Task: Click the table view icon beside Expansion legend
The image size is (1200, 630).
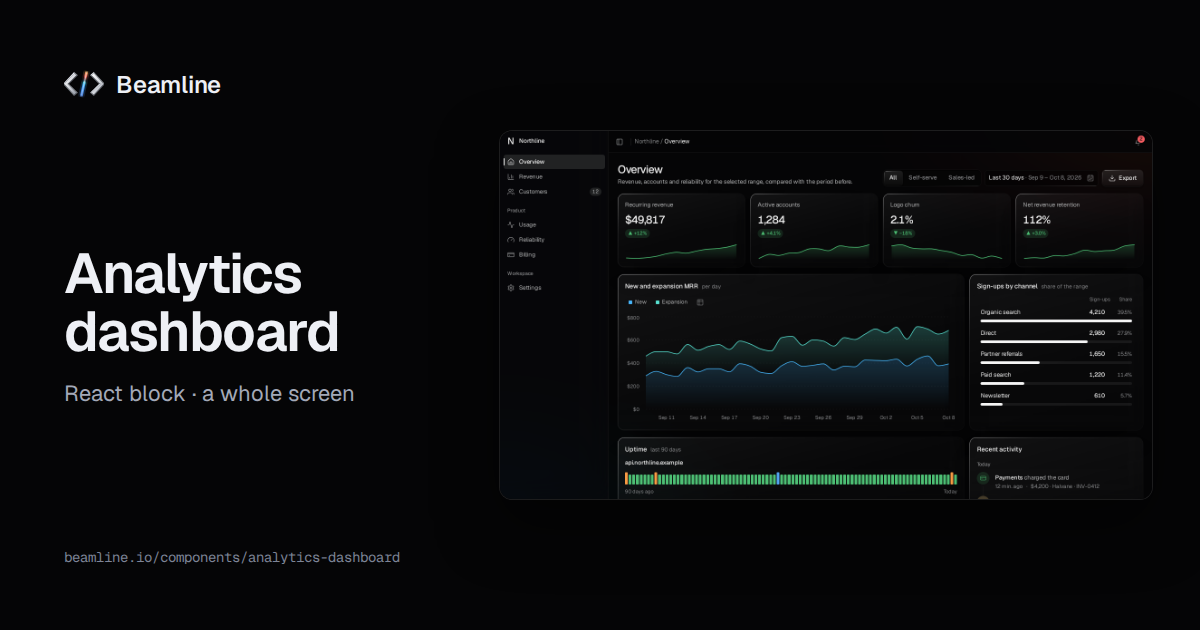Action: click(x=700, y=301)
